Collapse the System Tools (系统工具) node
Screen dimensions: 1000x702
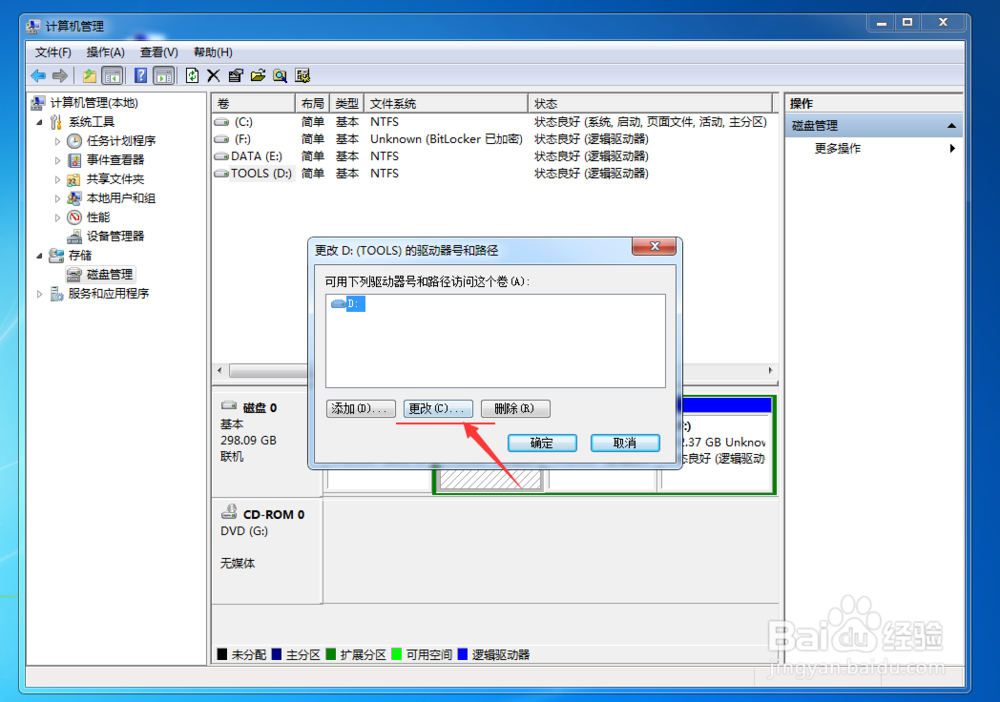40,122
